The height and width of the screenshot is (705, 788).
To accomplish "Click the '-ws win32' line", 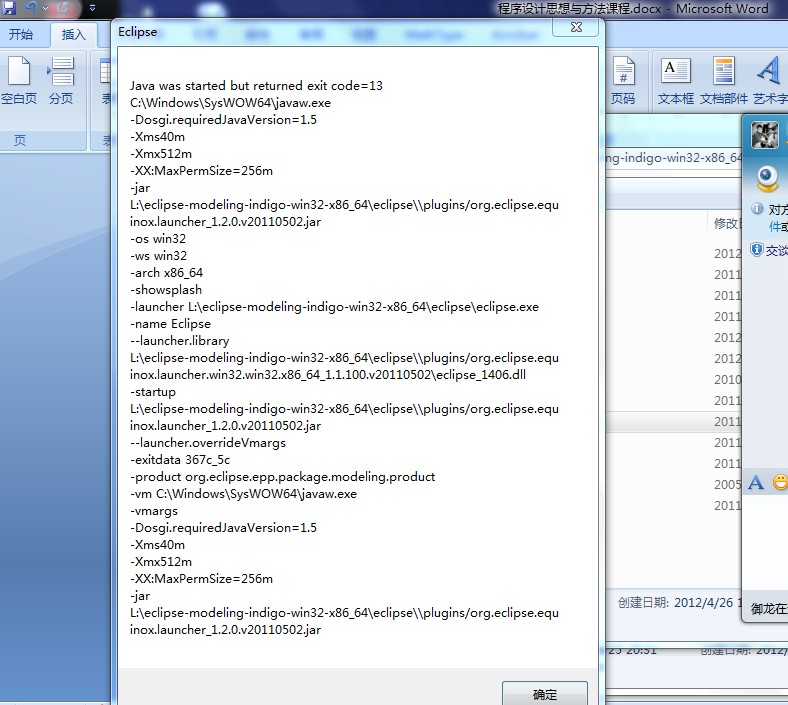I will coord(158,256).
